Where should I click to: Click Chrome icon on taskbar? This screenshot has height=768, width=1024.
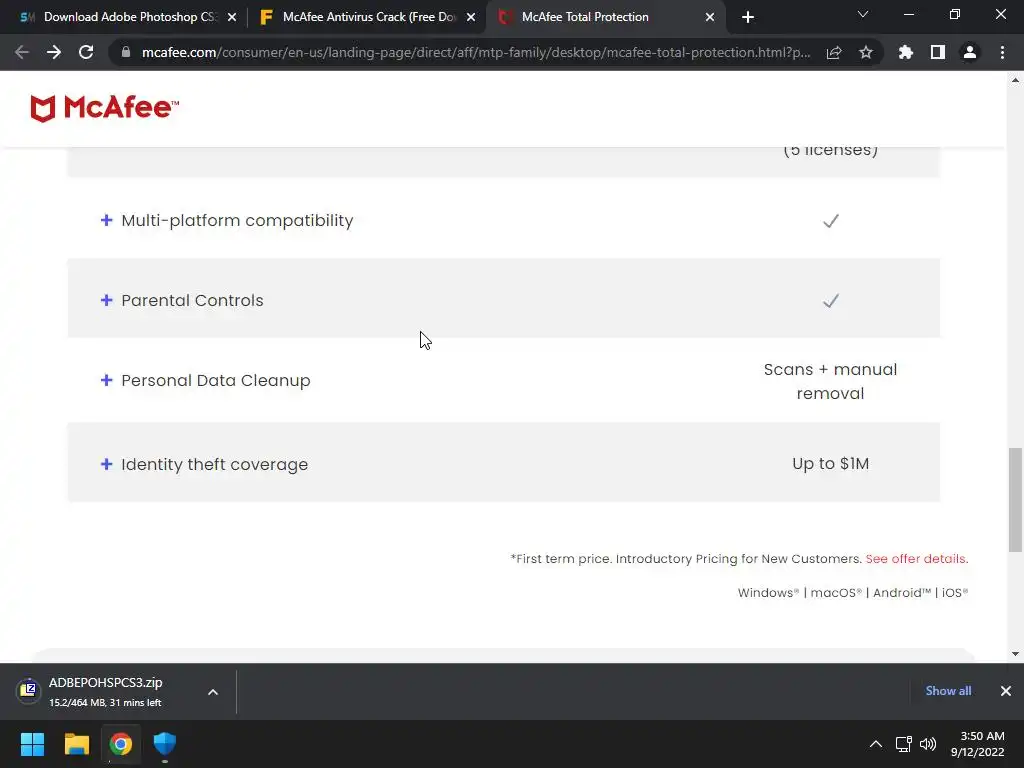pyautogui.click(x=120, y=744)
